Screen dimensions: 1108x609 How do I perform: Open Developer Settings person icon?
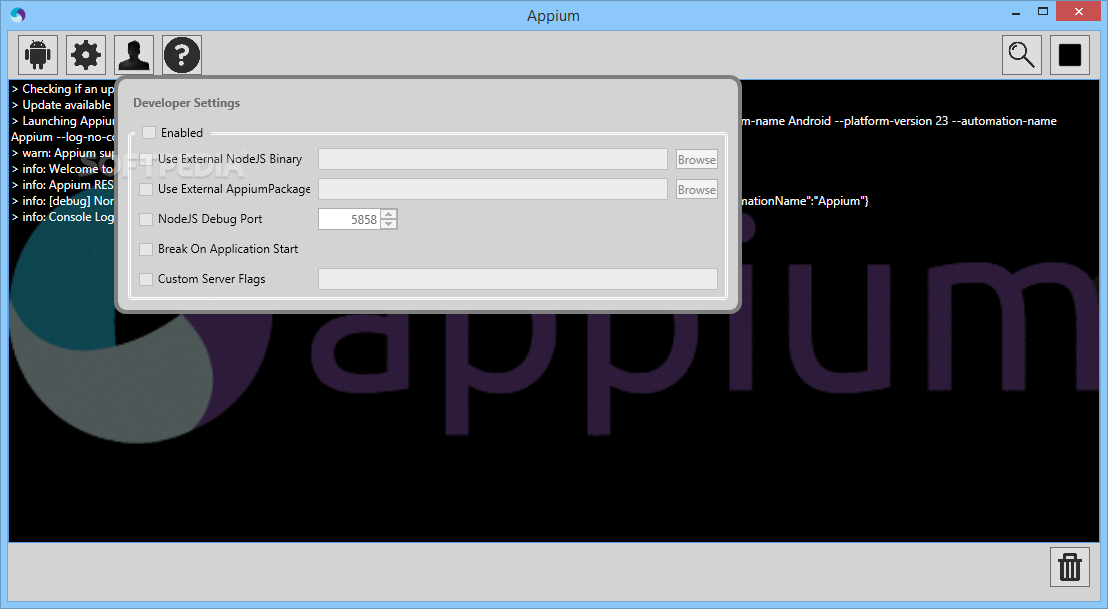point(134,54)
